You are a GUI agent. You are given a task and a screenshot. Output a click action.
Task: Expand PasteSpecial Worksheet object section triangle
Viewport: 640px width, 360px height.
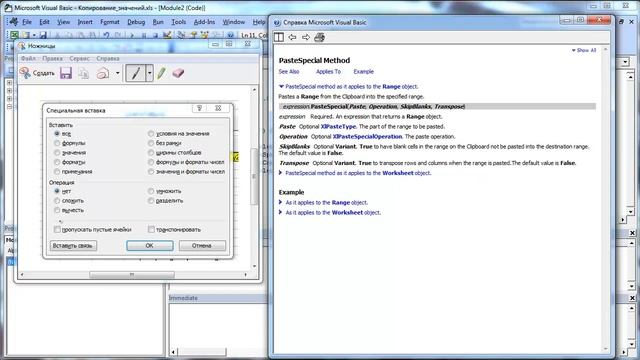(x=280, y=173)
